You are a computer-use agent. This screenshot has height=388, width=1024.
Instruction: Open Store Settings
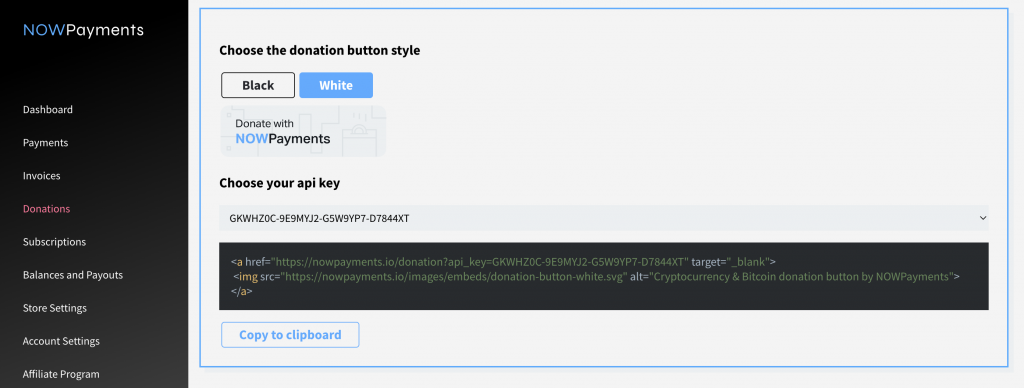click(54, 308)
